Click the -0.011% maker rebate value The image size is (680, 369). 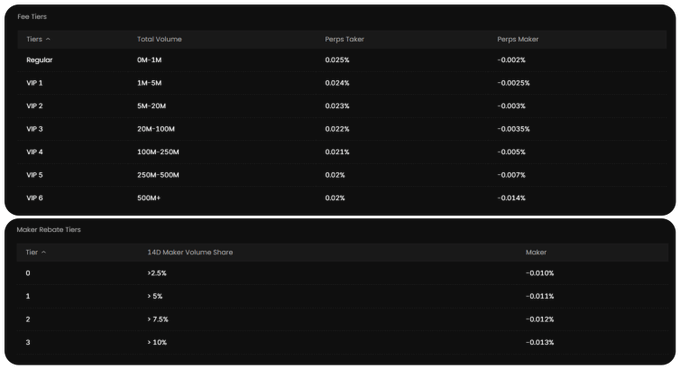click(x=540, y=297)
